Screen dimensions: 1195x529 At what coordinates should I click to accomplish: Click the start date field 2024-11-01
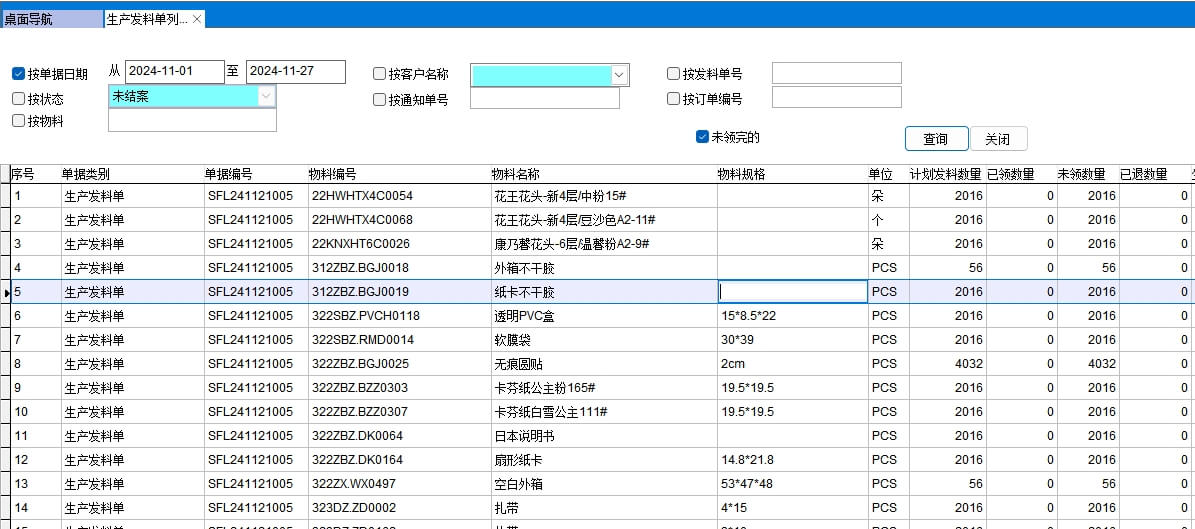(x=174, y=72)
